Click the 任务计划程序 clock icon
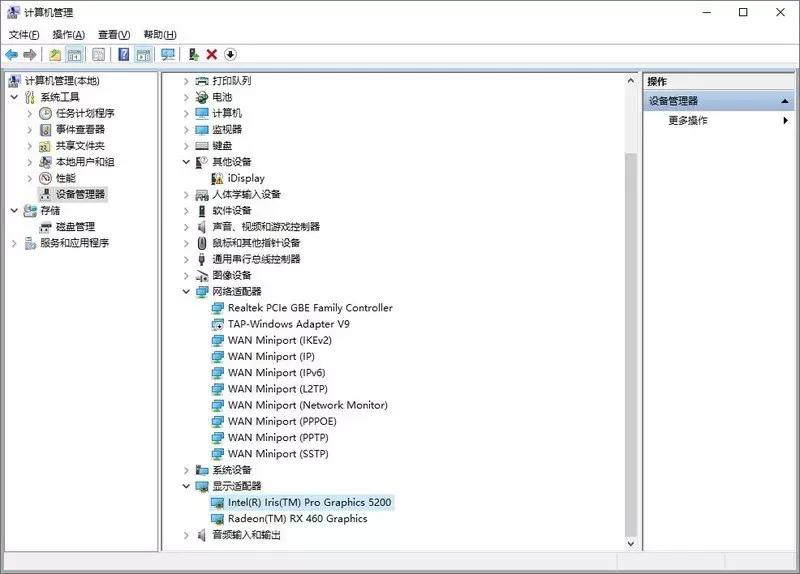Screen dimensions: 800x574 pyautogui.click(x=45, y=113)
